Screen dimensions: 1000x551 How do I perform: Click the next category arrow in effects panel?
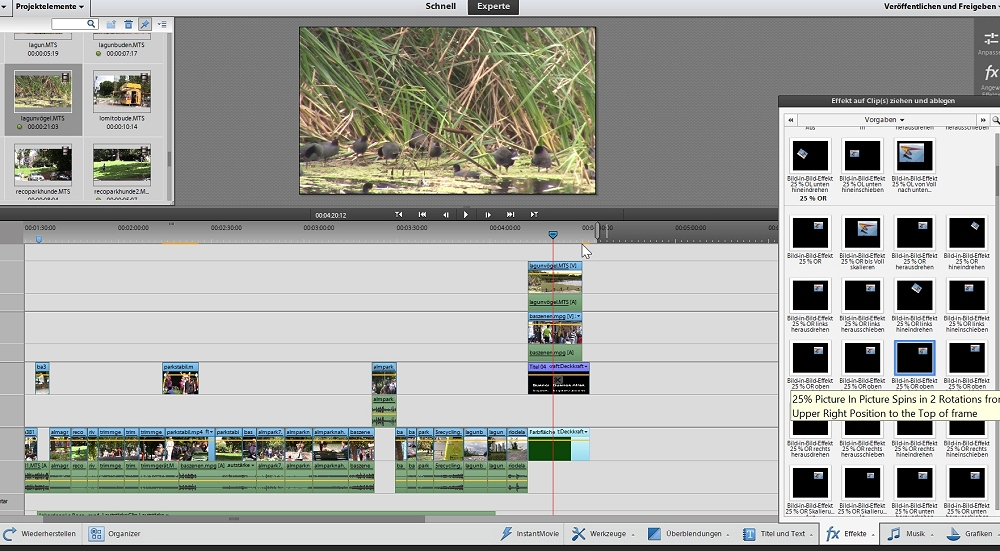point(983,119)
